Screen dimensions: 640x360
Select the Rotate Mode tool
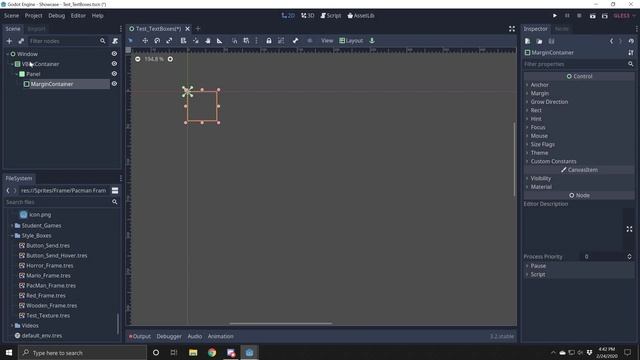[x=157, y=40]
